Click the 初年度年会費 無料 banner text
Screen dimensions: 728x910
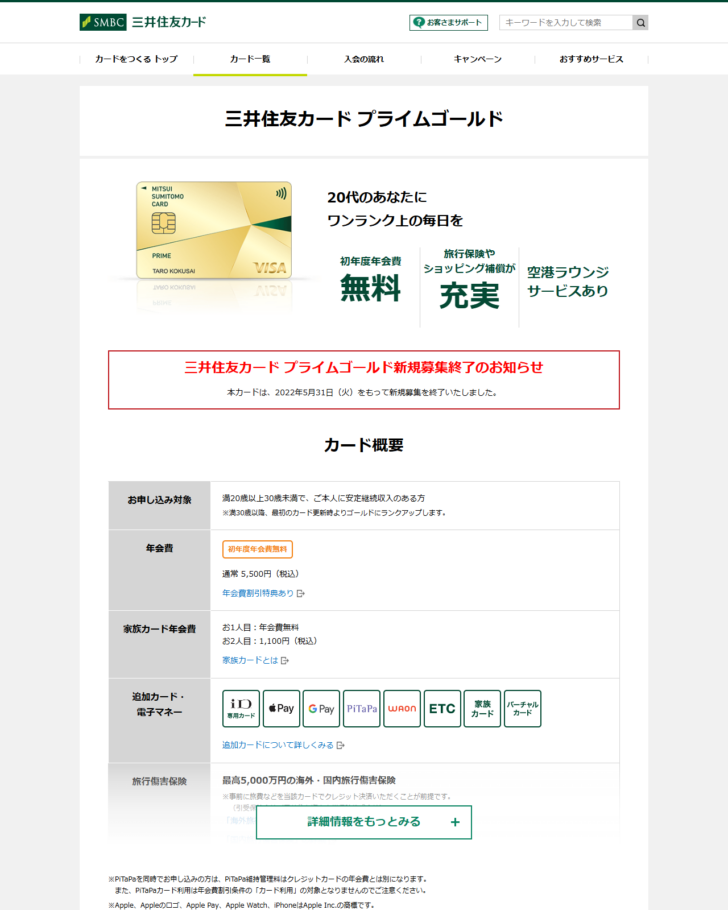(370, 280)
